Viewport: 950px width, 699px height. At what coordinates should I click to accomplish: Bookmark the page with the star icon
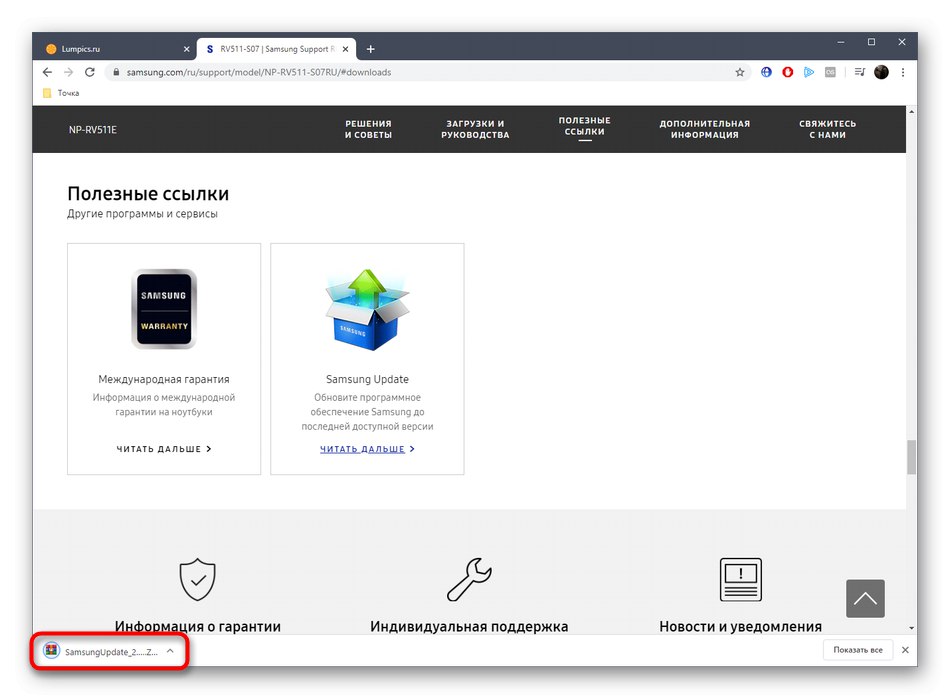pos(740,72)
